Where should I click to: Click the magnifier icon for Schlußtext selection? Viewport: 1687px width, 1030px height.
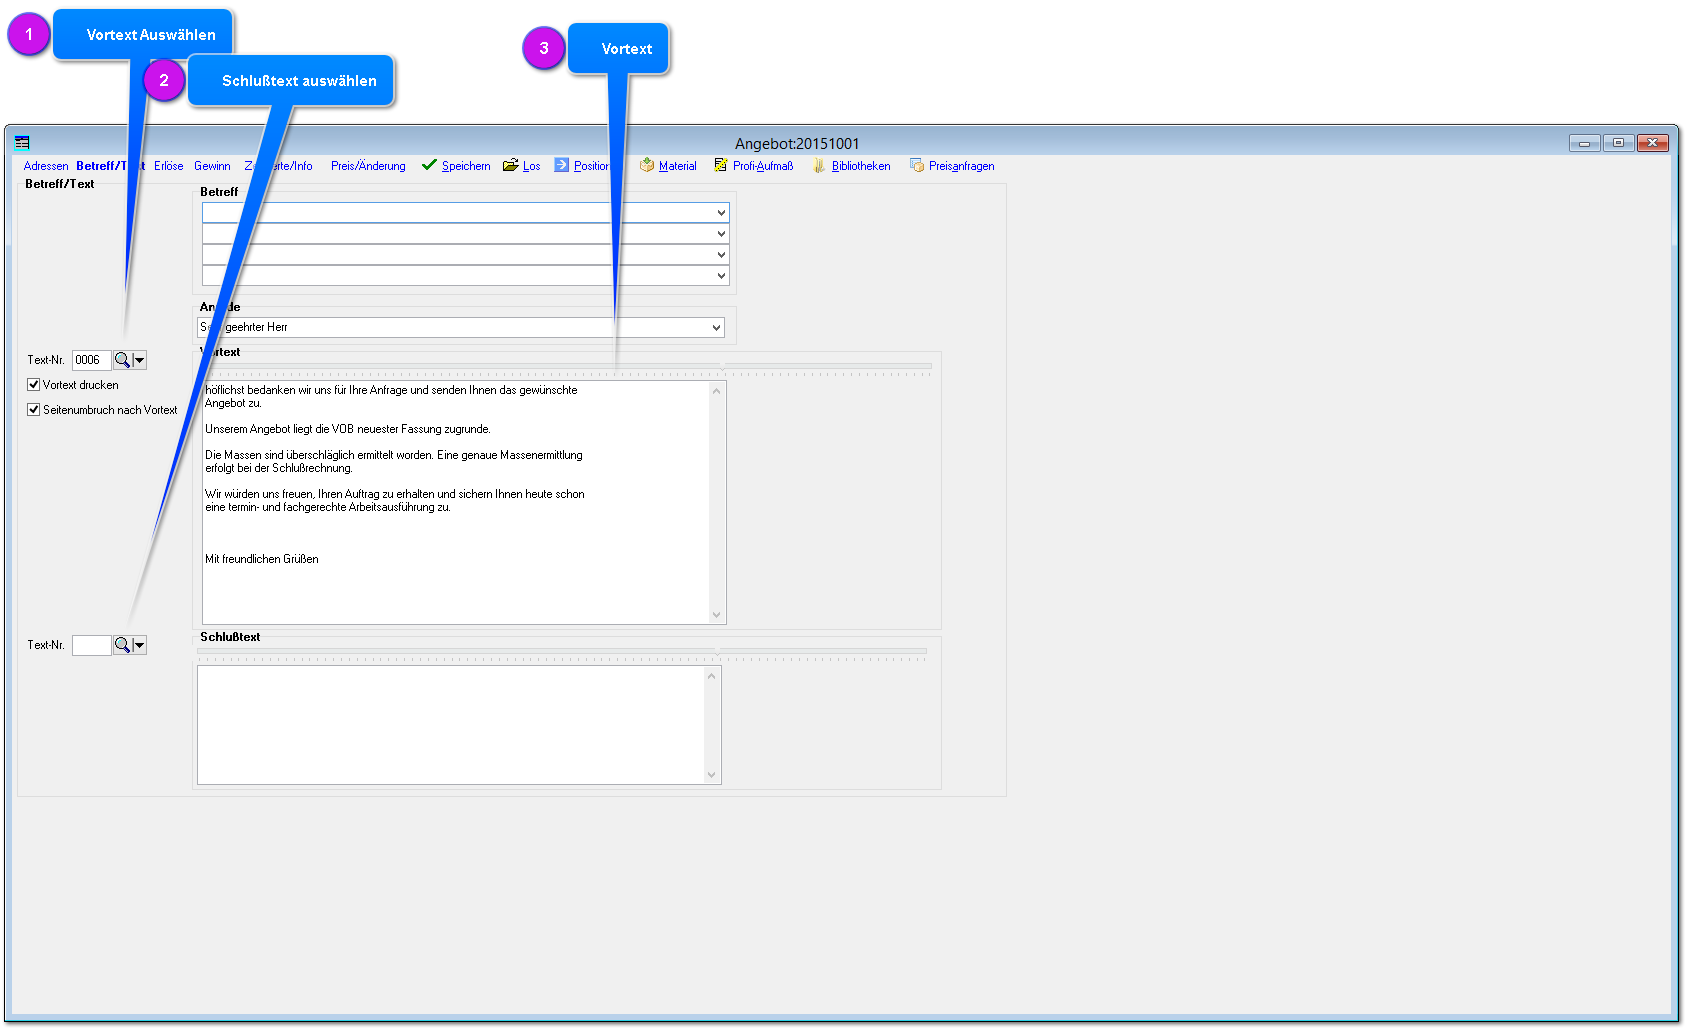[x=122, y=645]
